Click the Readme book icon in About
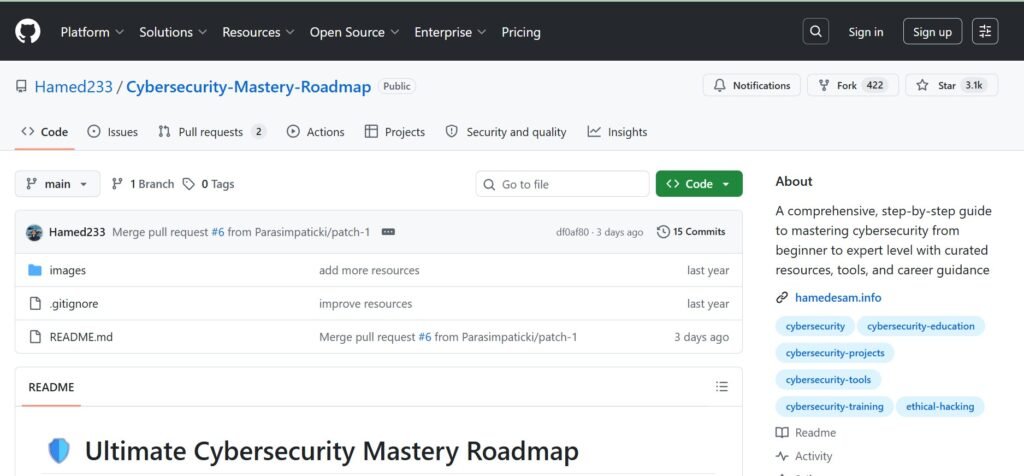1024x476 pixels. 782,432
